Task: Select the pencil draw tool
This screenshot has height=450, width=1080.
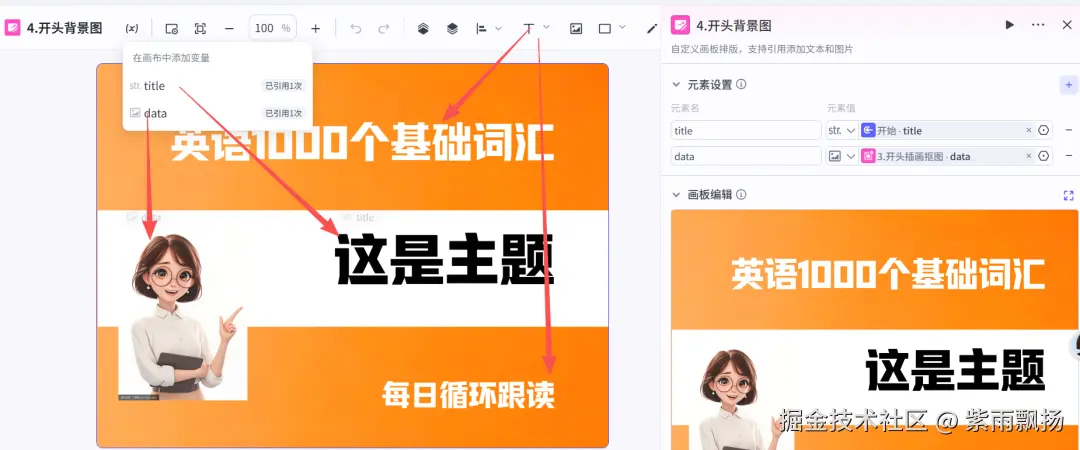Action: click(x=652, y=28)
